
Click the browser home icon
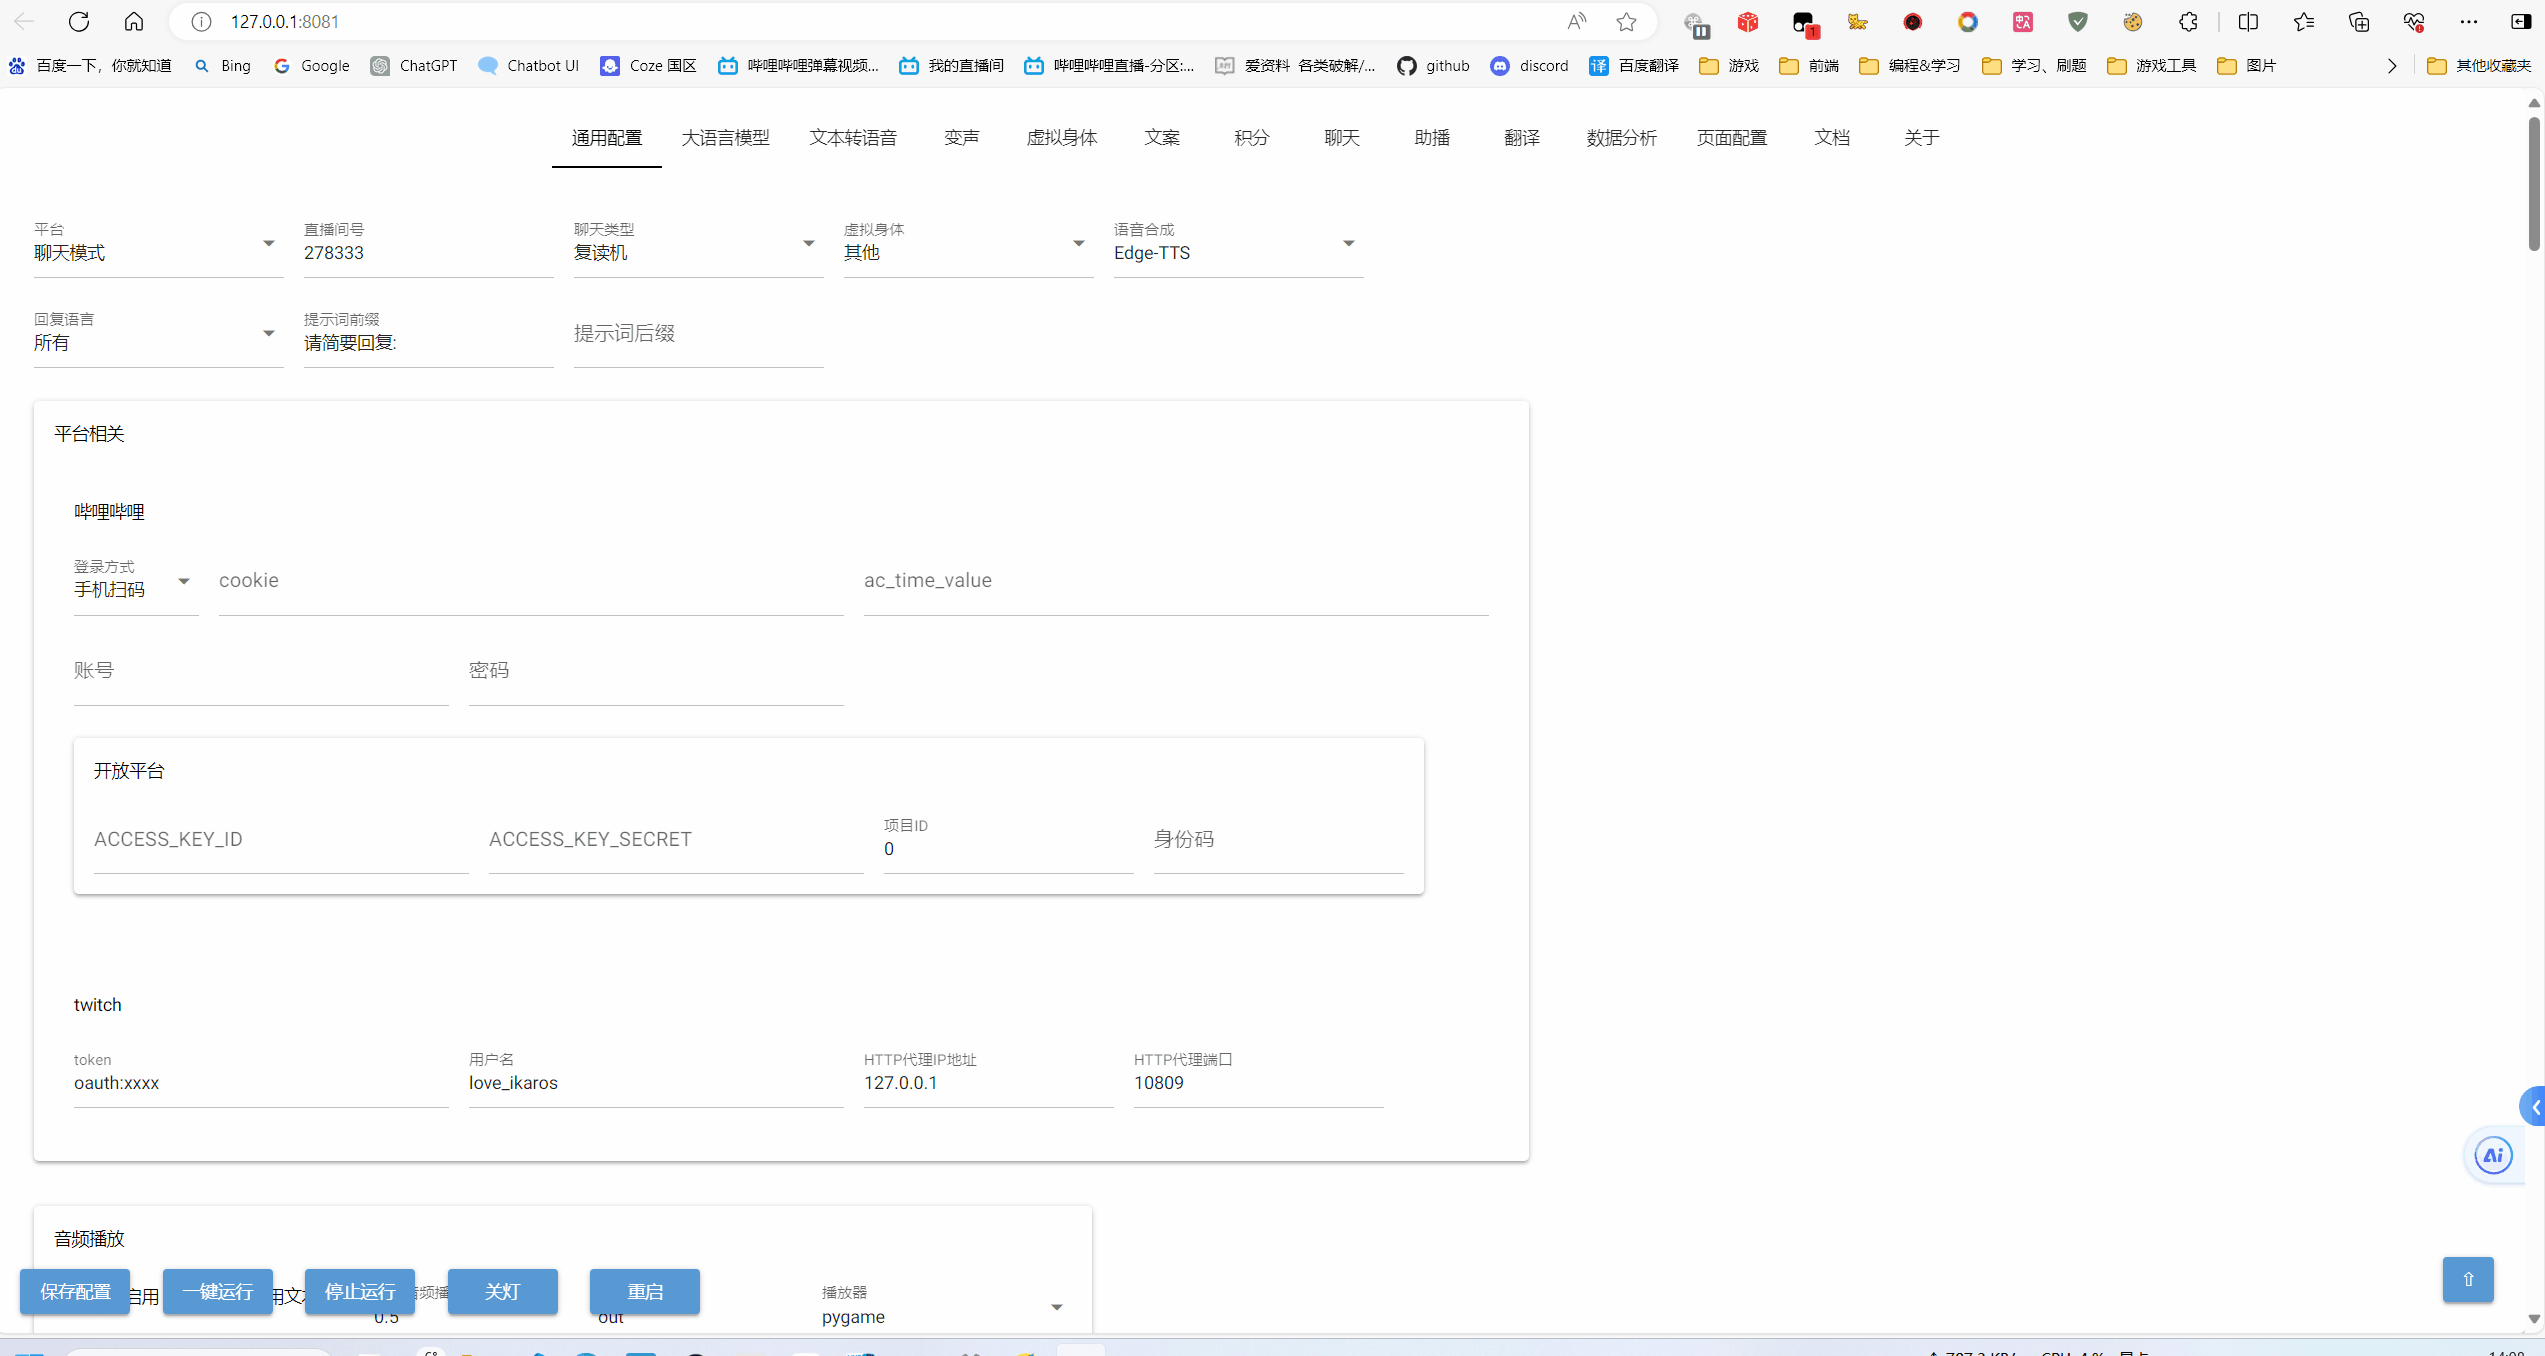(x=134, y=21)
